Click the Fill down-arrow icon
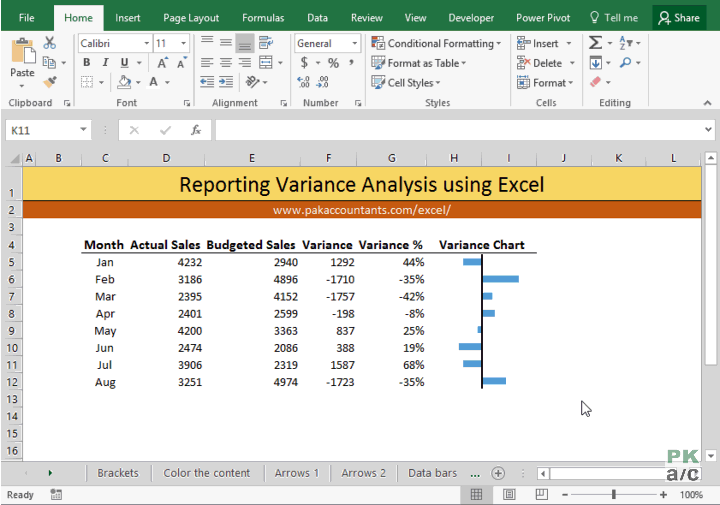Image resolution: width=720 pixels, height=505 pixels. click(596, 62)
